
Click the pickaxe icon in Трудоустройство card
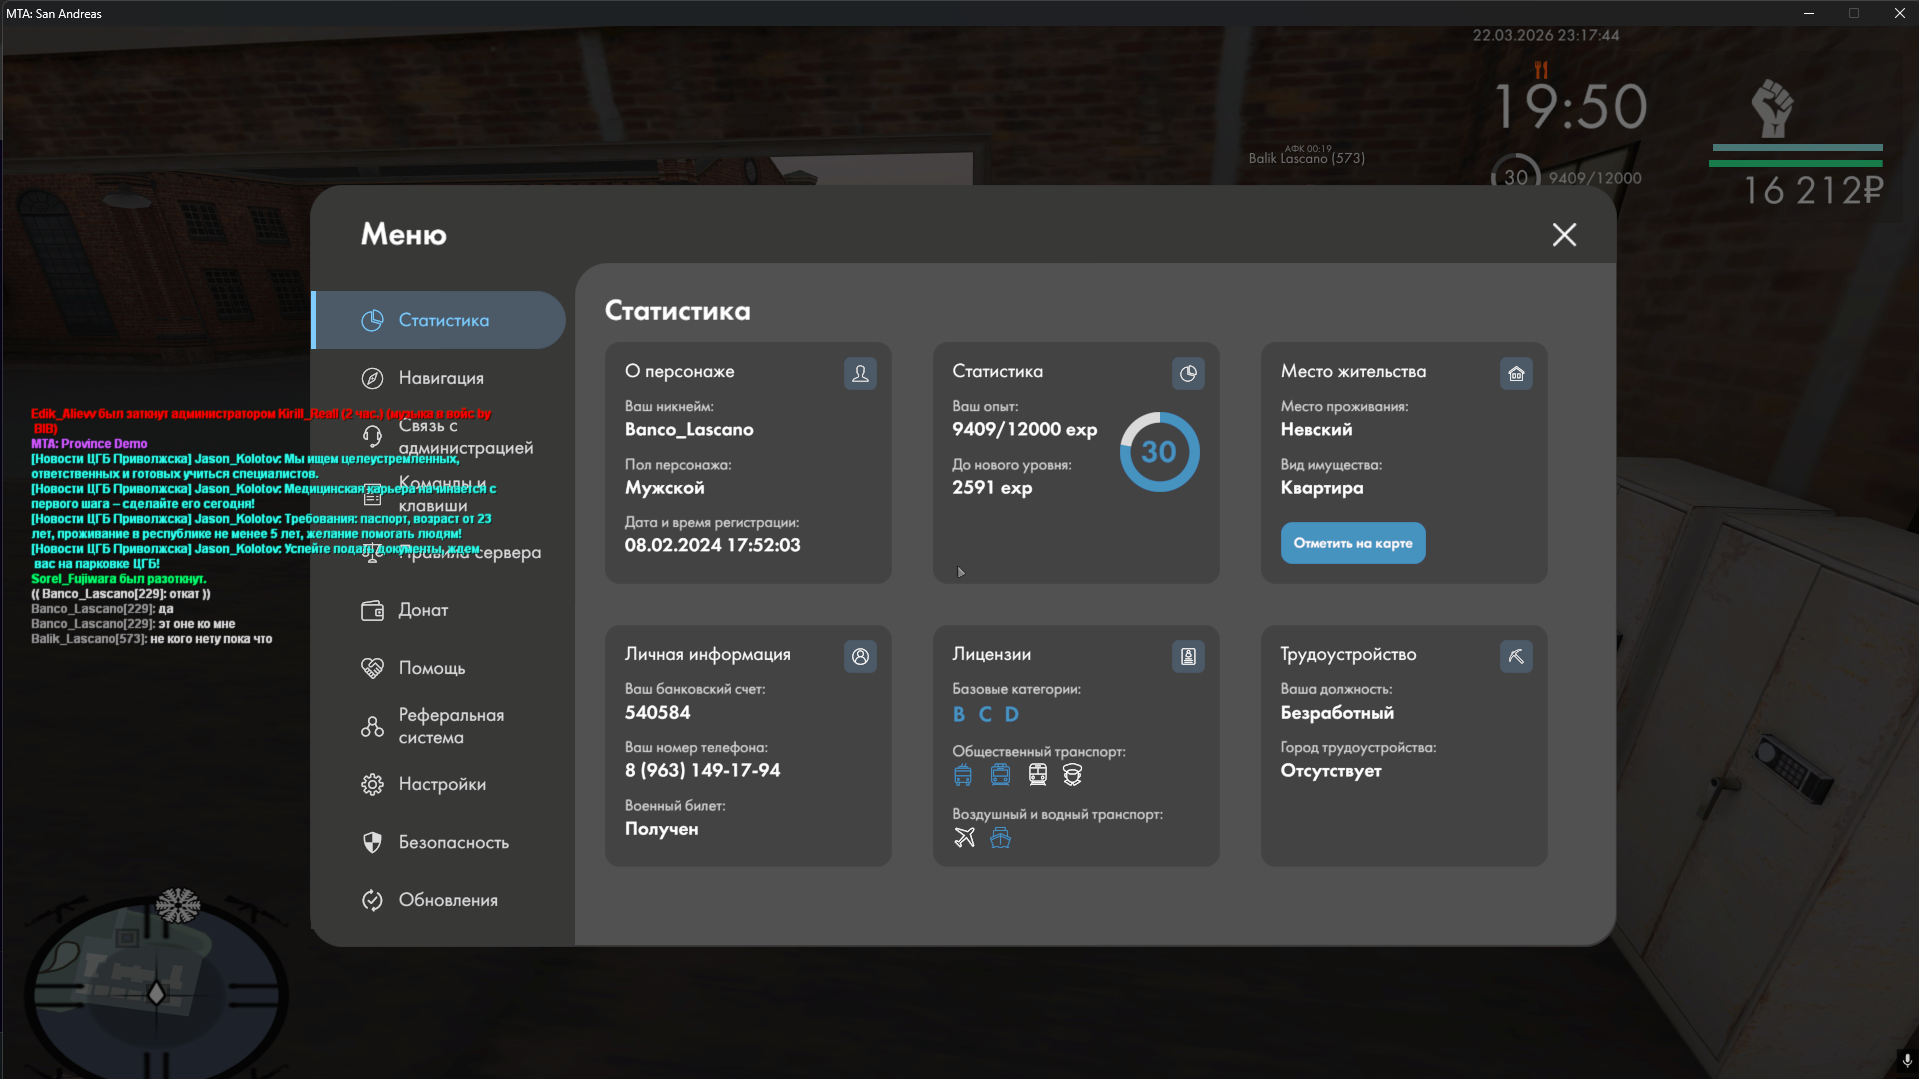pos(1516,657)
